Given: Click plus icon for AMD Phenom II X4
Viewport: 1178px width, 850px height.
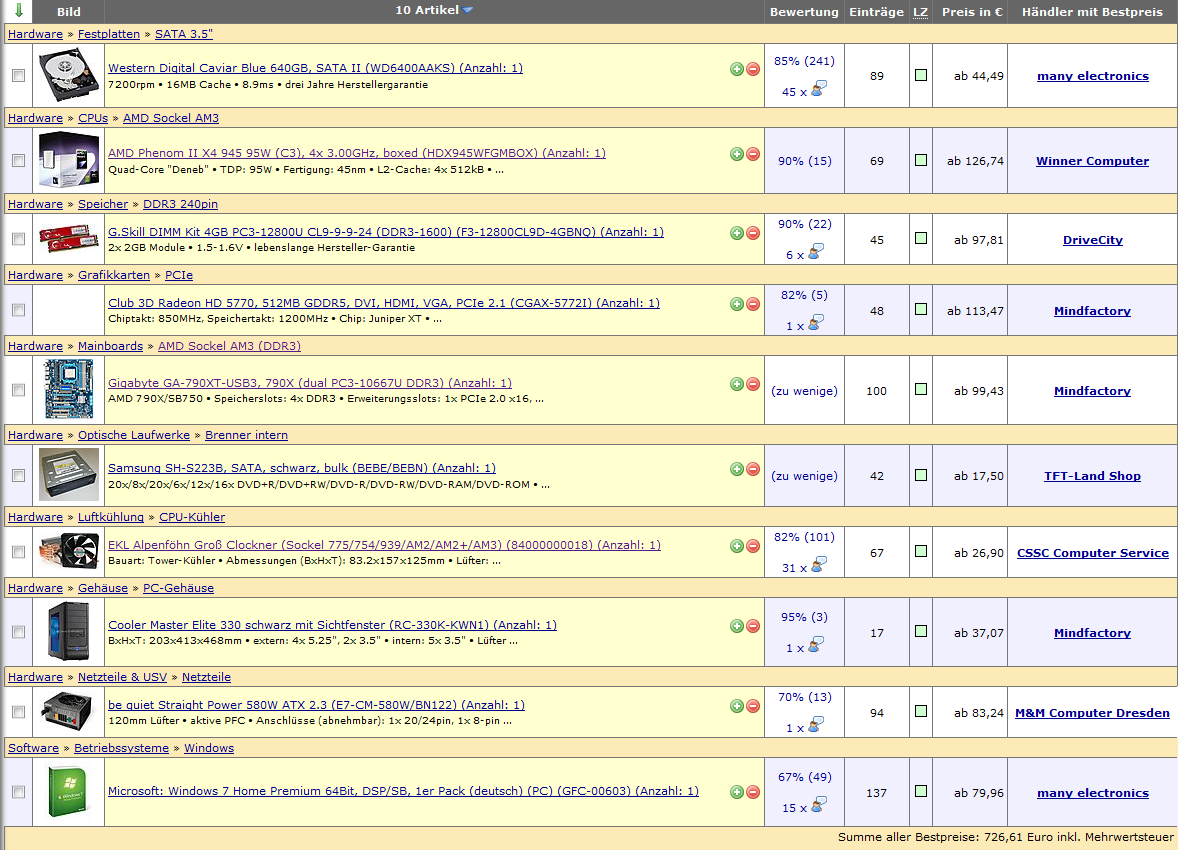Looking at the screenshot, I should pos(737,154).
